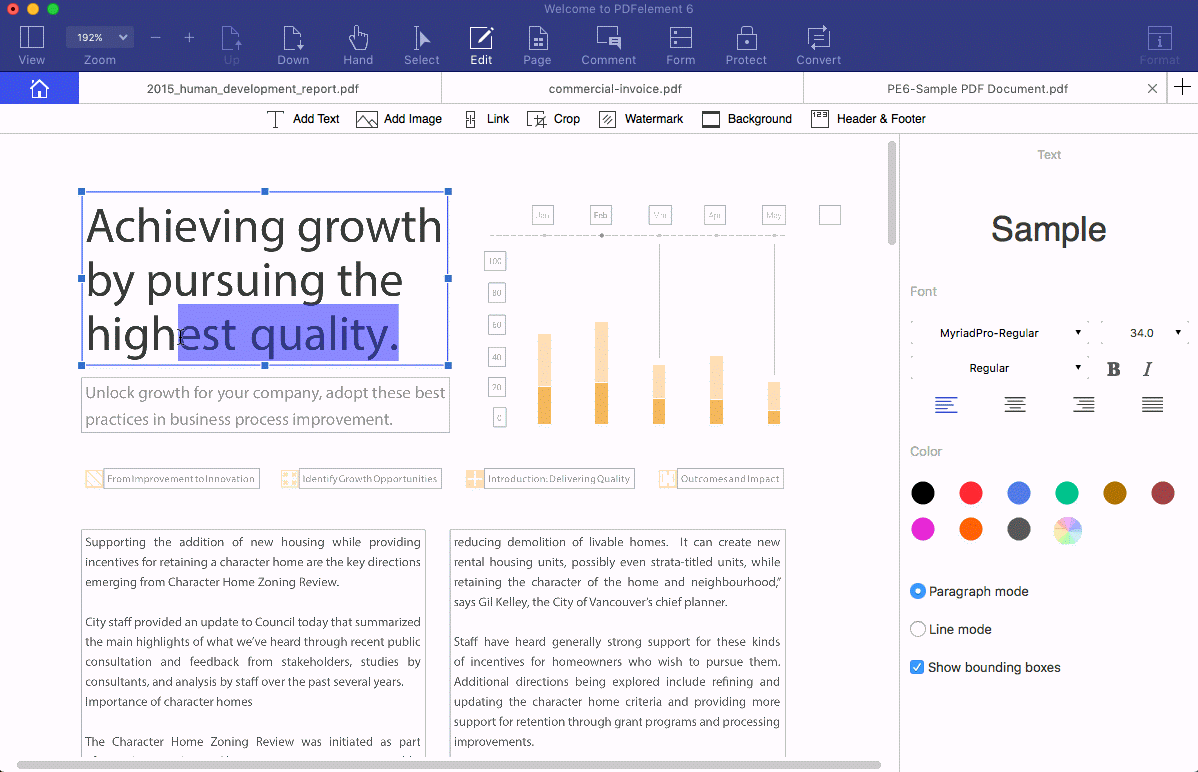Click the Add Image tool
The width and height of the screenshot is (1198, 772).
(x=399, y=119)
